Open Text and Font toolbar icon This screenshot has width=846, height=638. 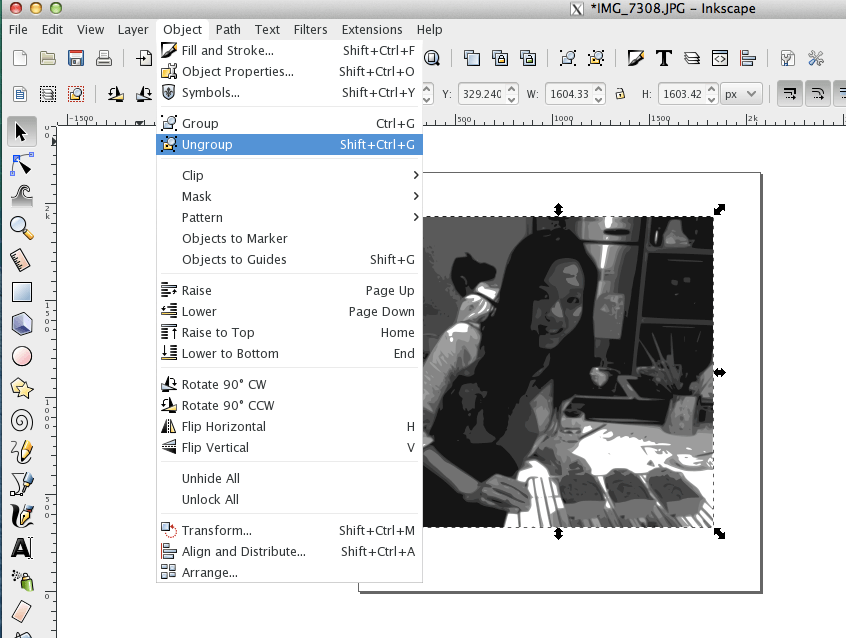click(x=664, y=58)
